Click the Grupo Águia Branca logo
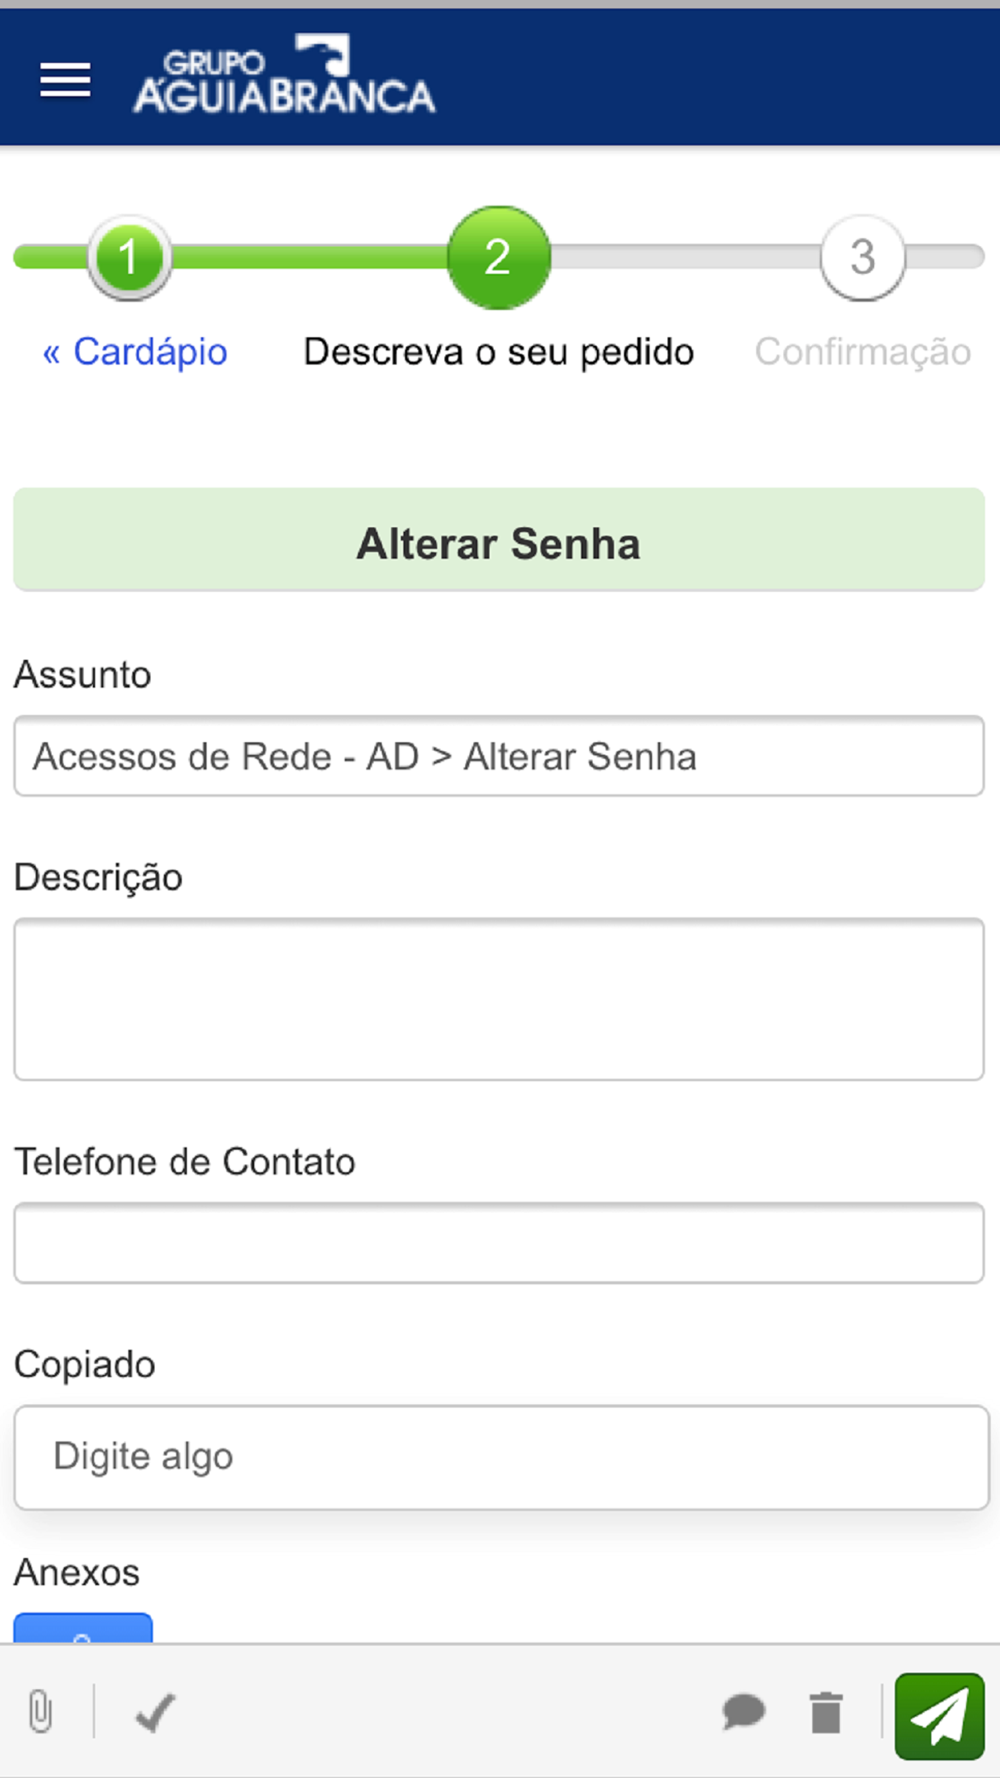 coord(285,73)
